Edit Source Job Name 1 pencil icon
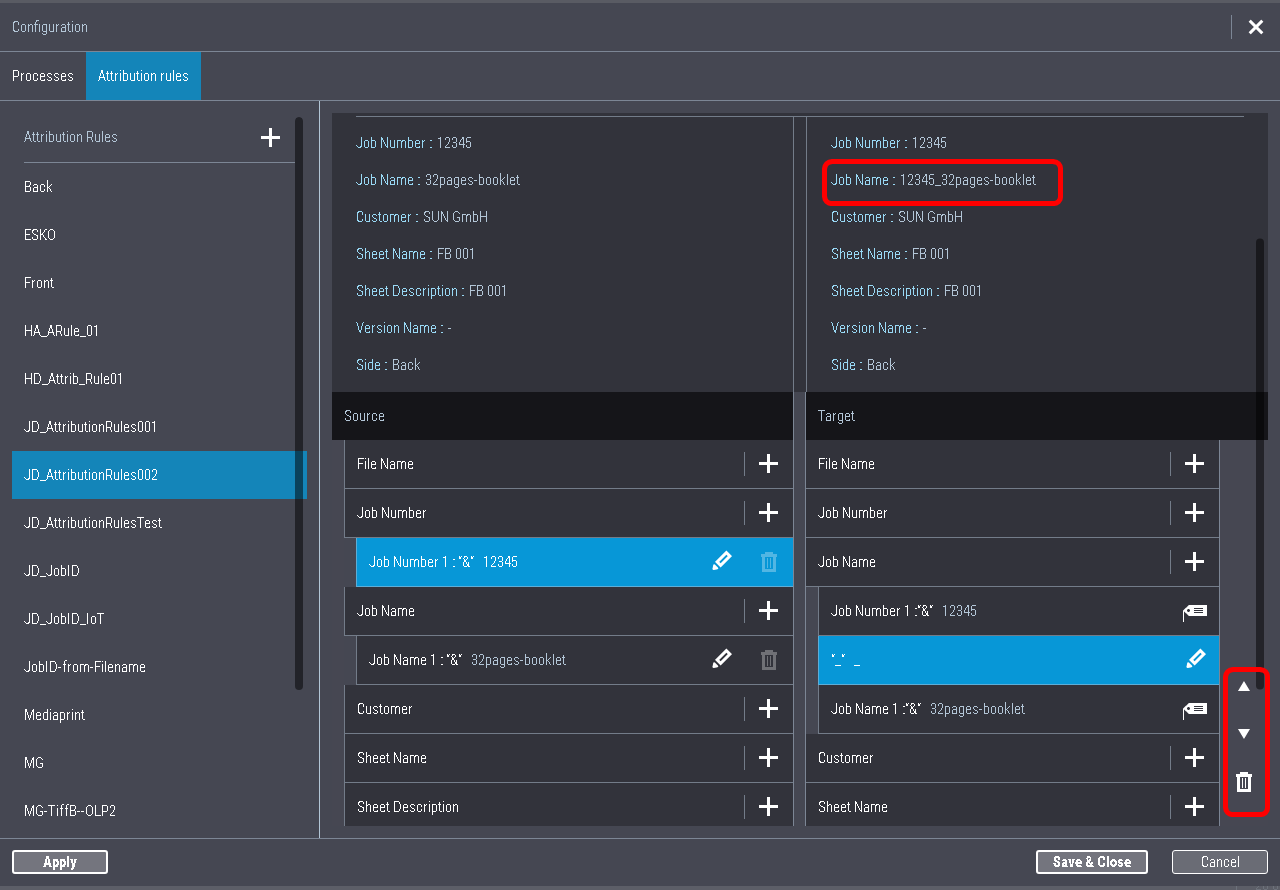The image size is (1280, 890). point(722,660)
